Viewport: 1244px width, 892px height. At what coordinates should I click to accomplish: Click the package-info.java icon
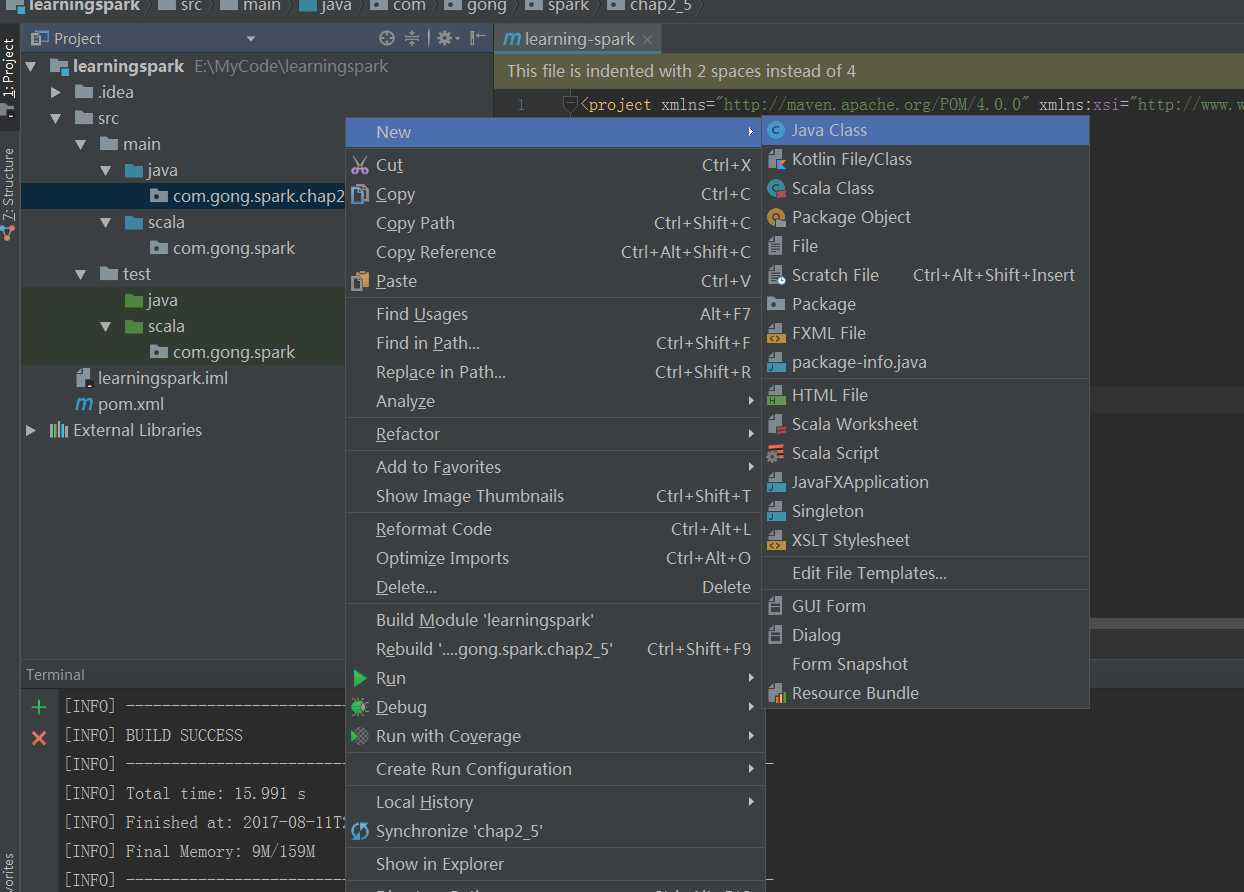tap(776, 362)
